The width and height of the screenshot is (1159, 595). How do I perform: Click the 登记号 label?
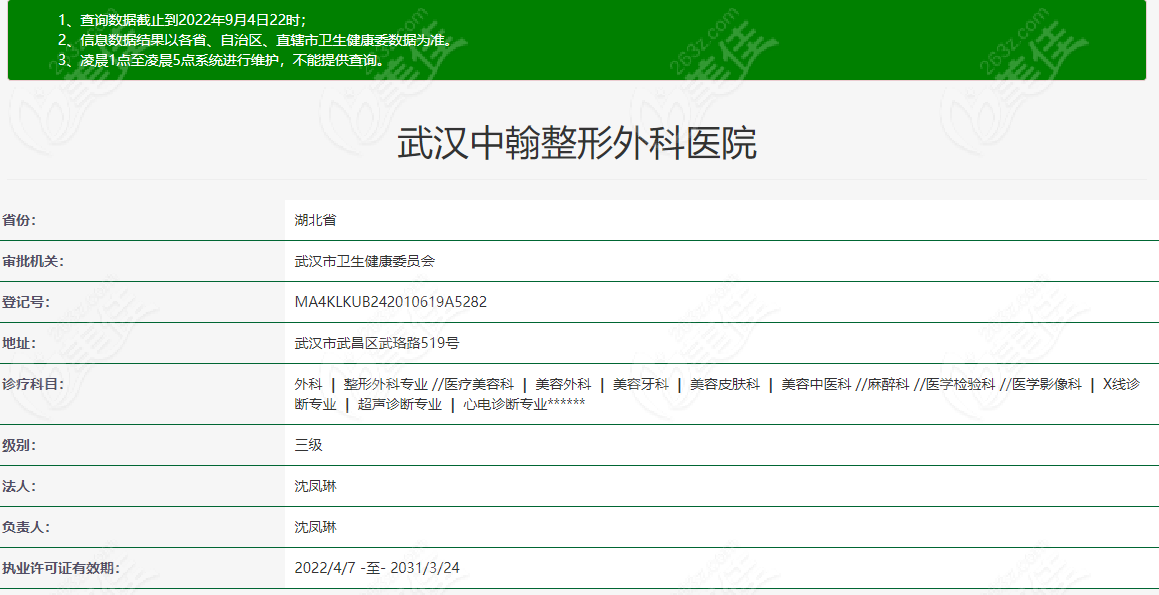pos(26,302)
